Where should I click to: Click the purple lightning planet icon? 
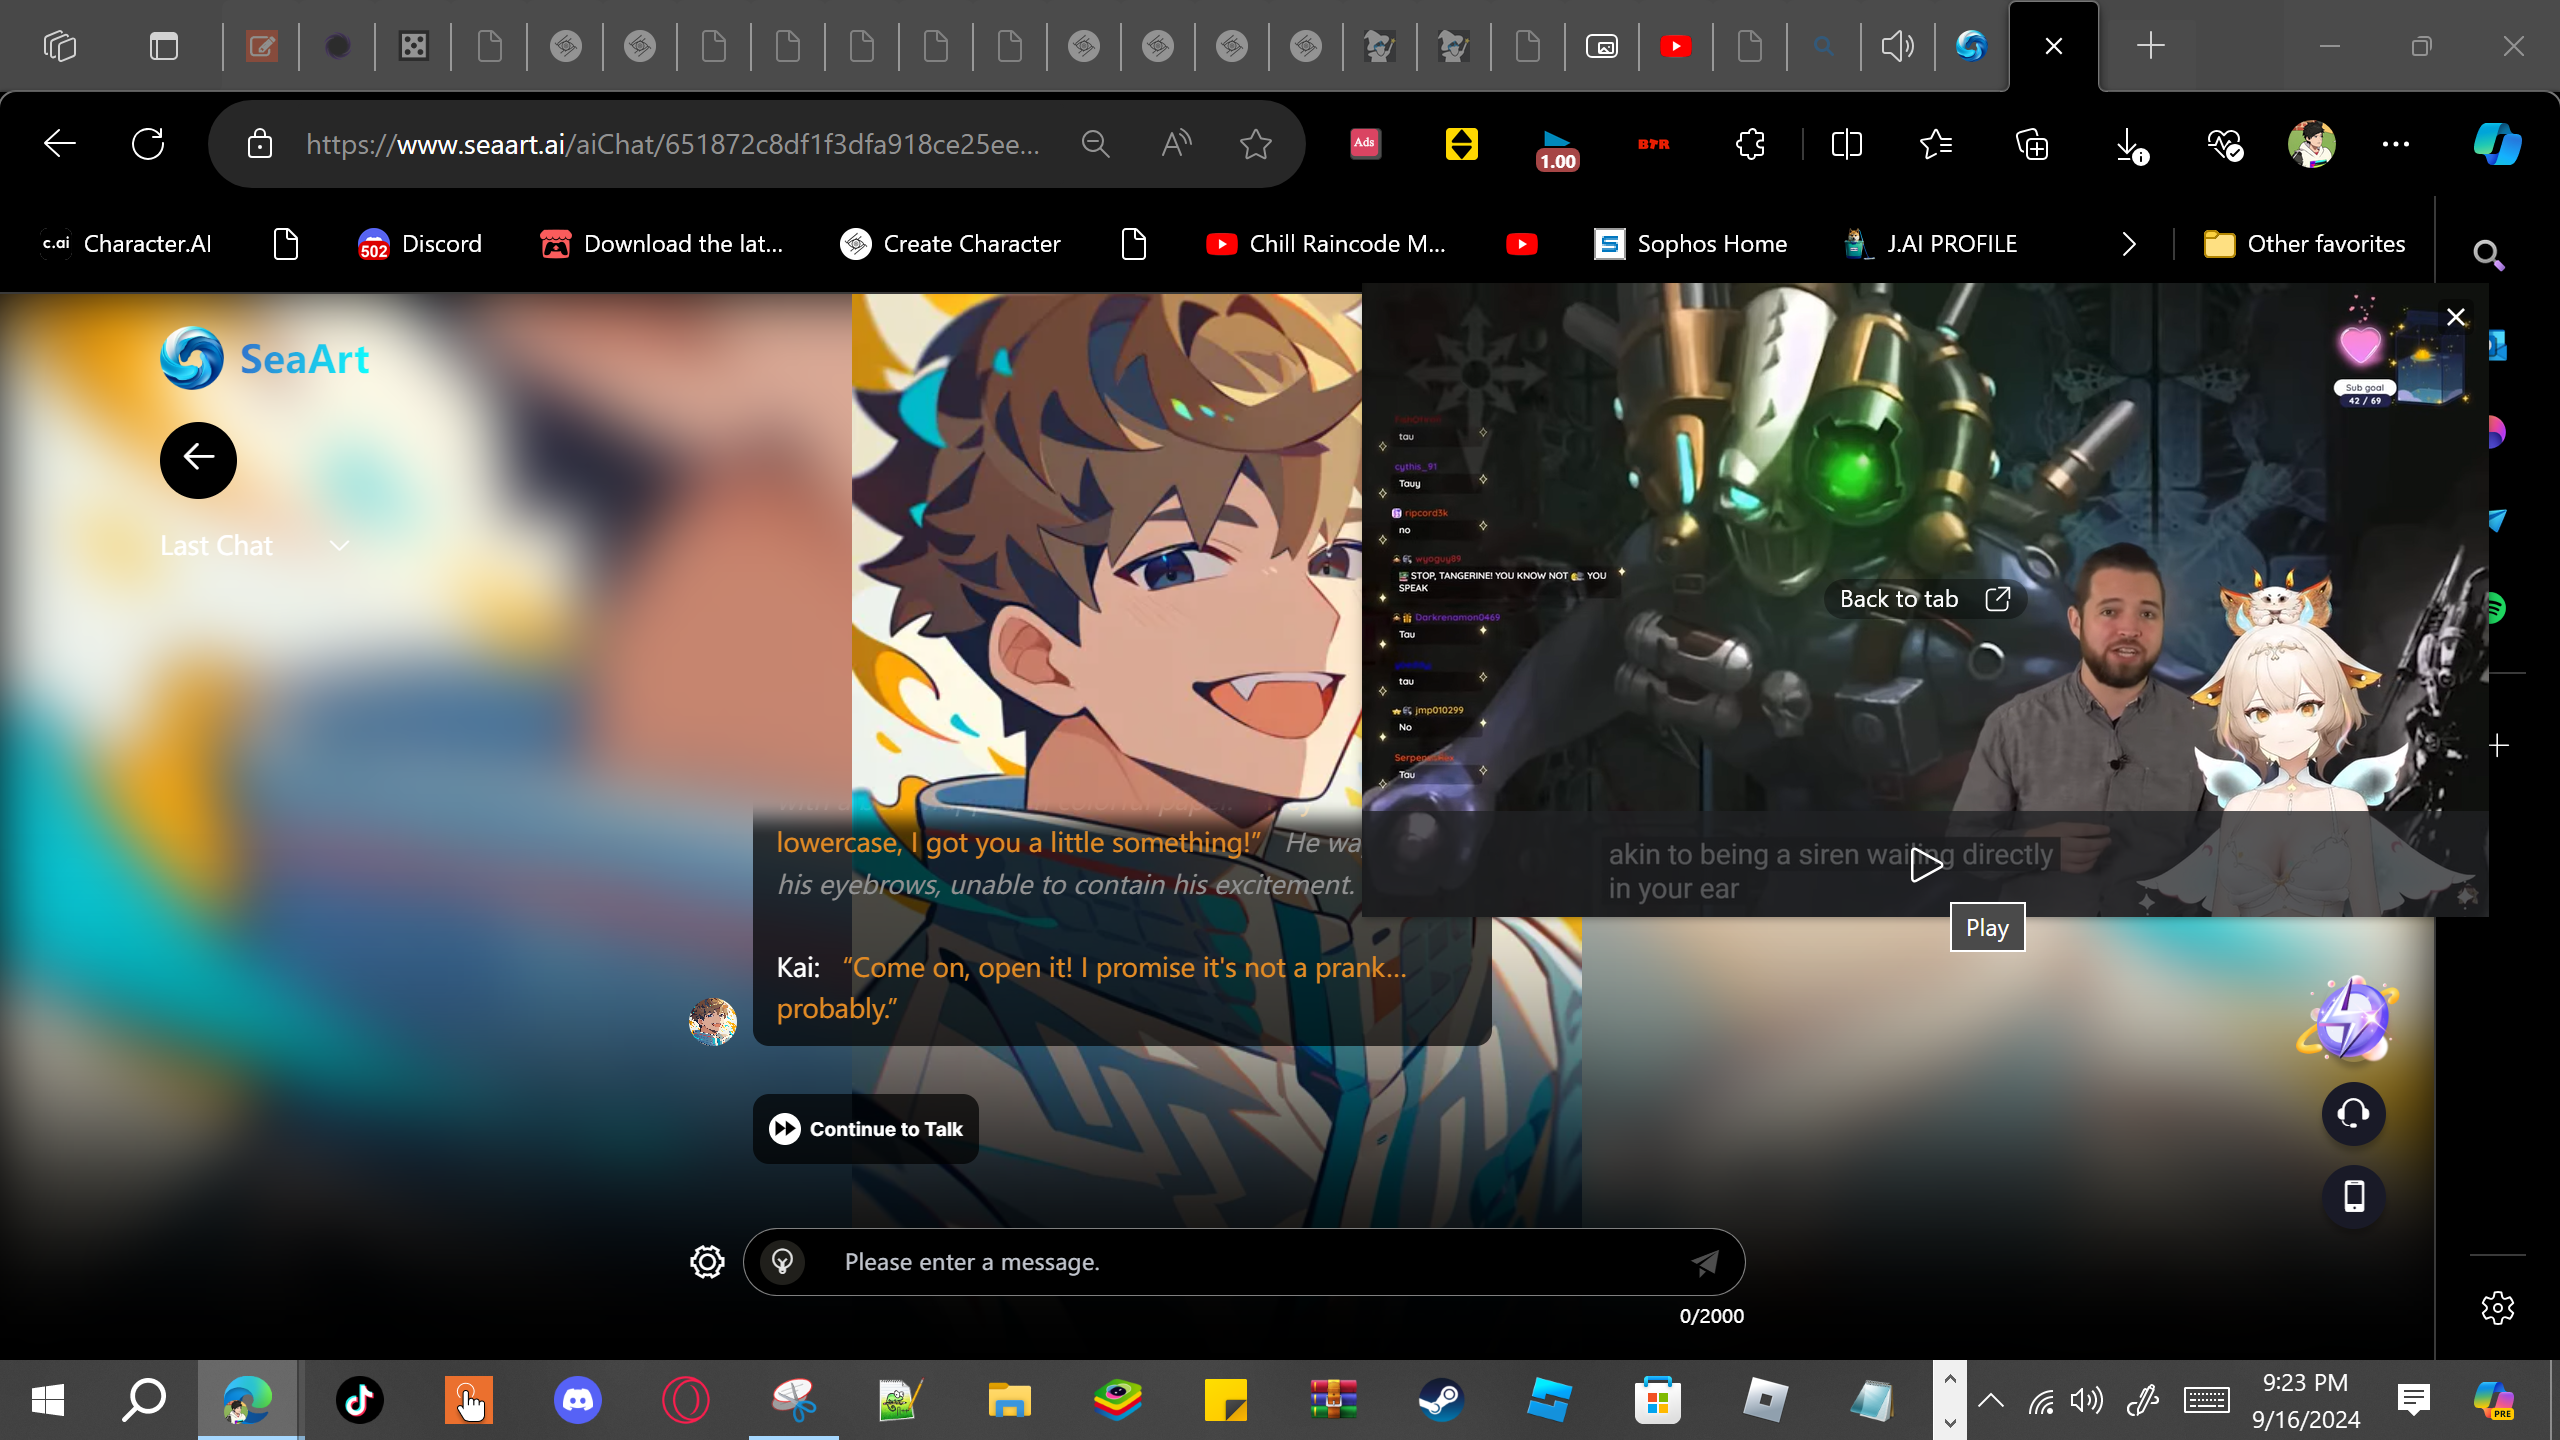click(x=2348, y=1020)
